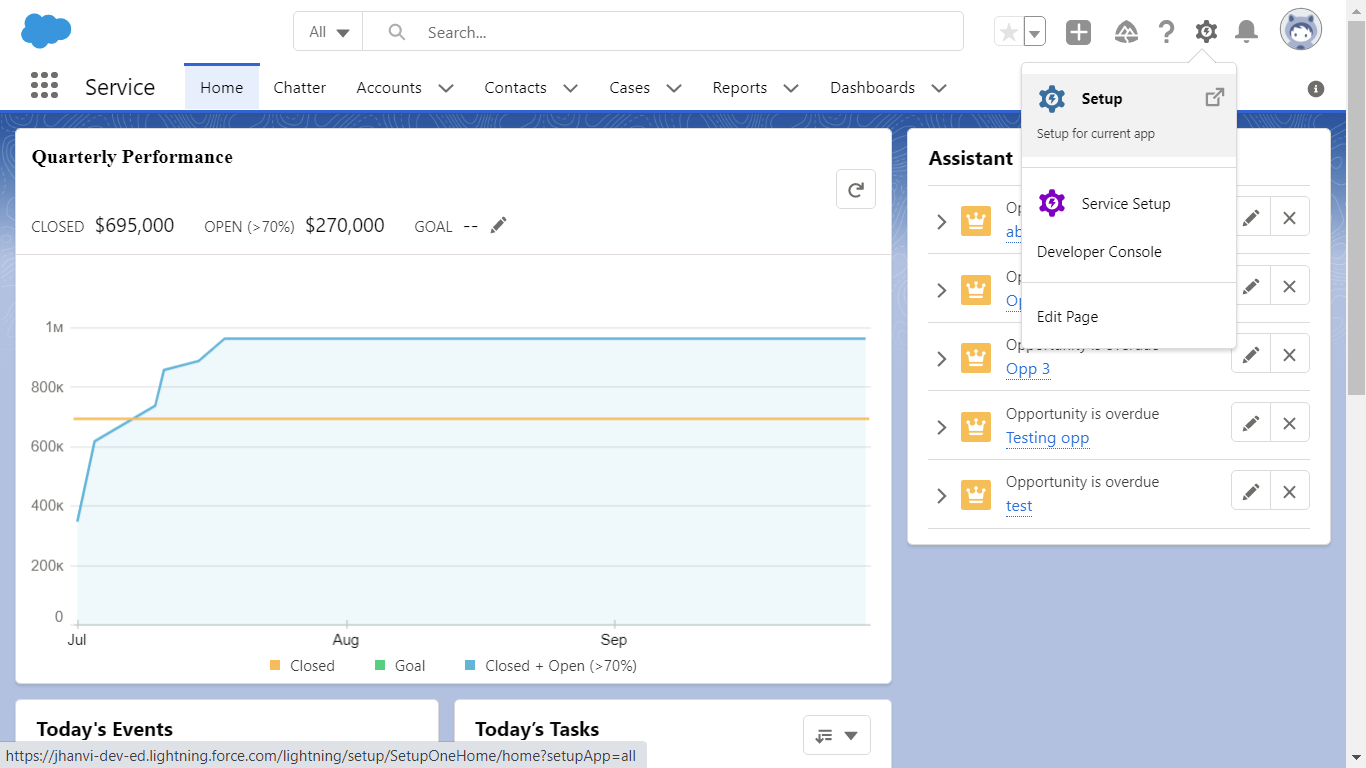This screenshot has width=1366, height=768.
Task: Click the info icon at navigation bar end
Action: coord(1316,89)
